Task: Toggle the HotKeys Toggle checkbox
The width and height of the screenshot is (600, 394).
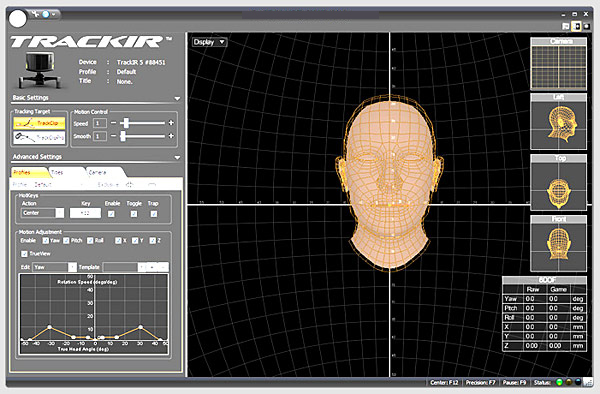Action: pos(134,214)
